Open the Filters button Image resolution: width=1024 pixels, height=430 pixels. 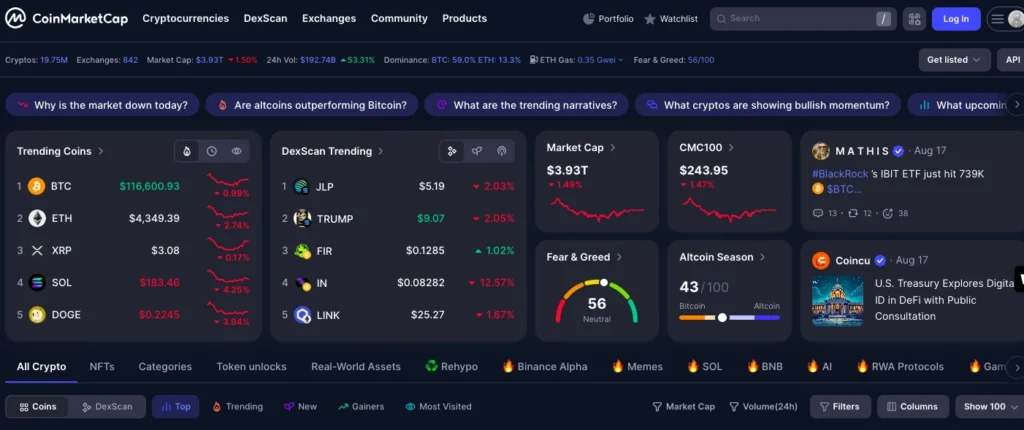coord(840,406)
